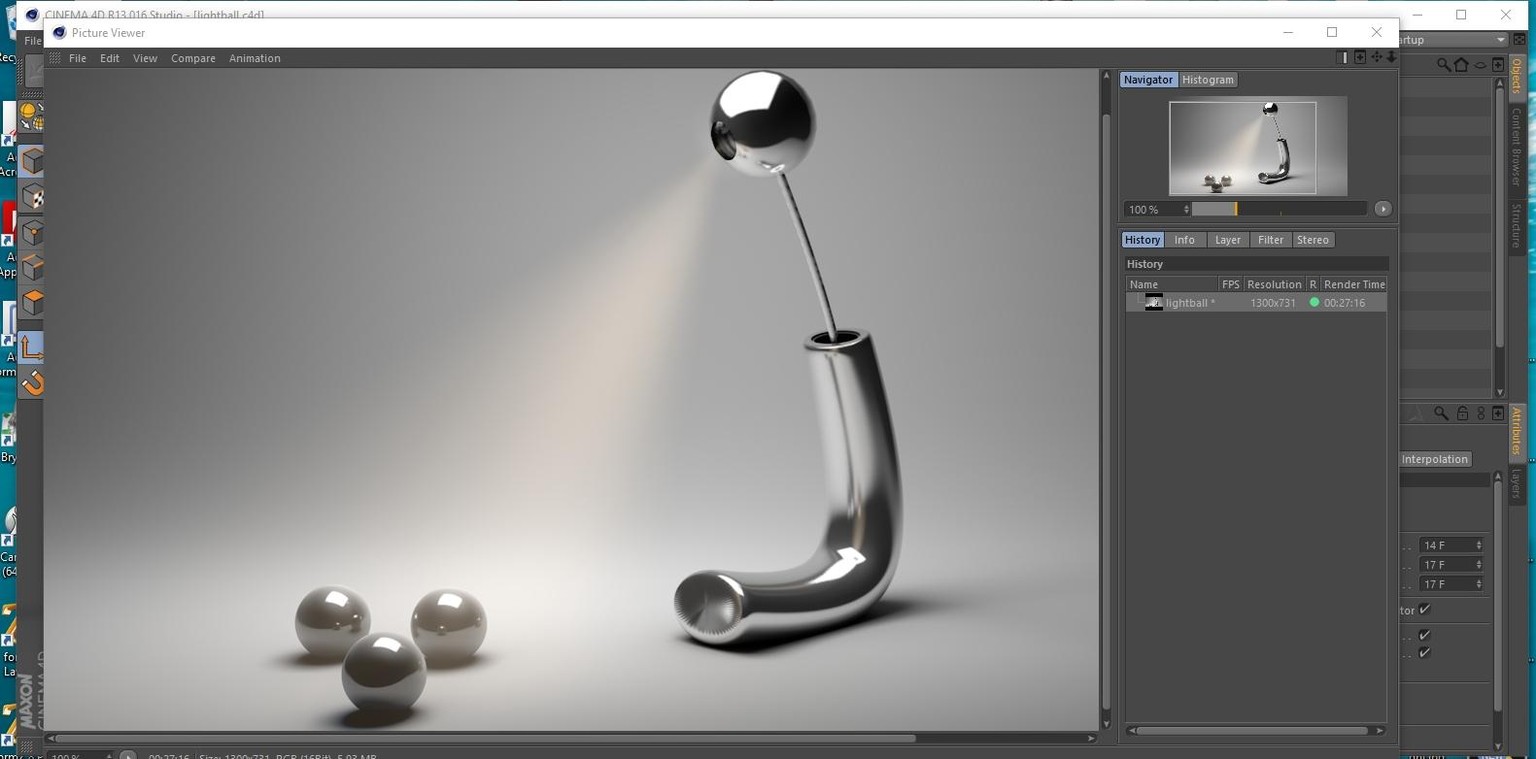Switch to the Navigator tab
Viewport: 1536px width, 759px height.
point(1148,80)
